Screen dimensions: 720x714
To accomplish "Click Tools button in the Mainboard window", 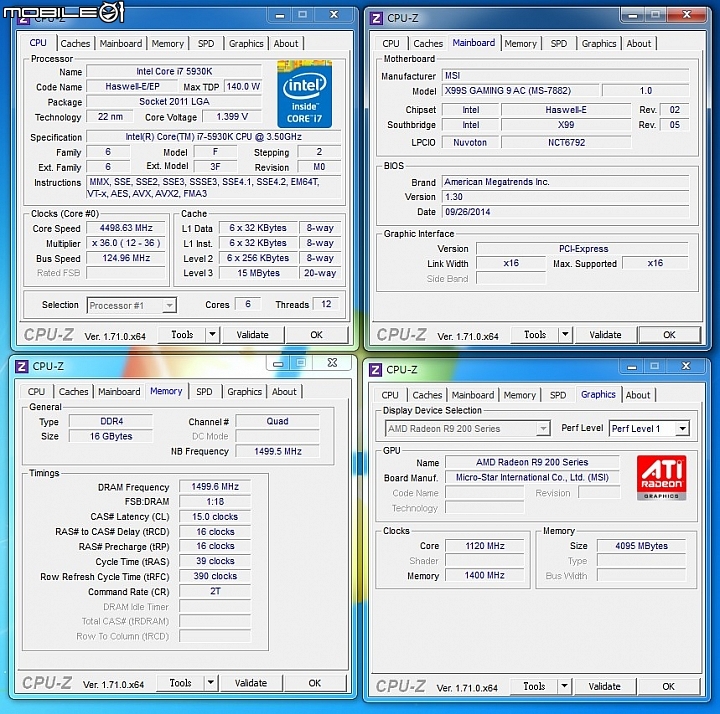I will pos(535,335).
